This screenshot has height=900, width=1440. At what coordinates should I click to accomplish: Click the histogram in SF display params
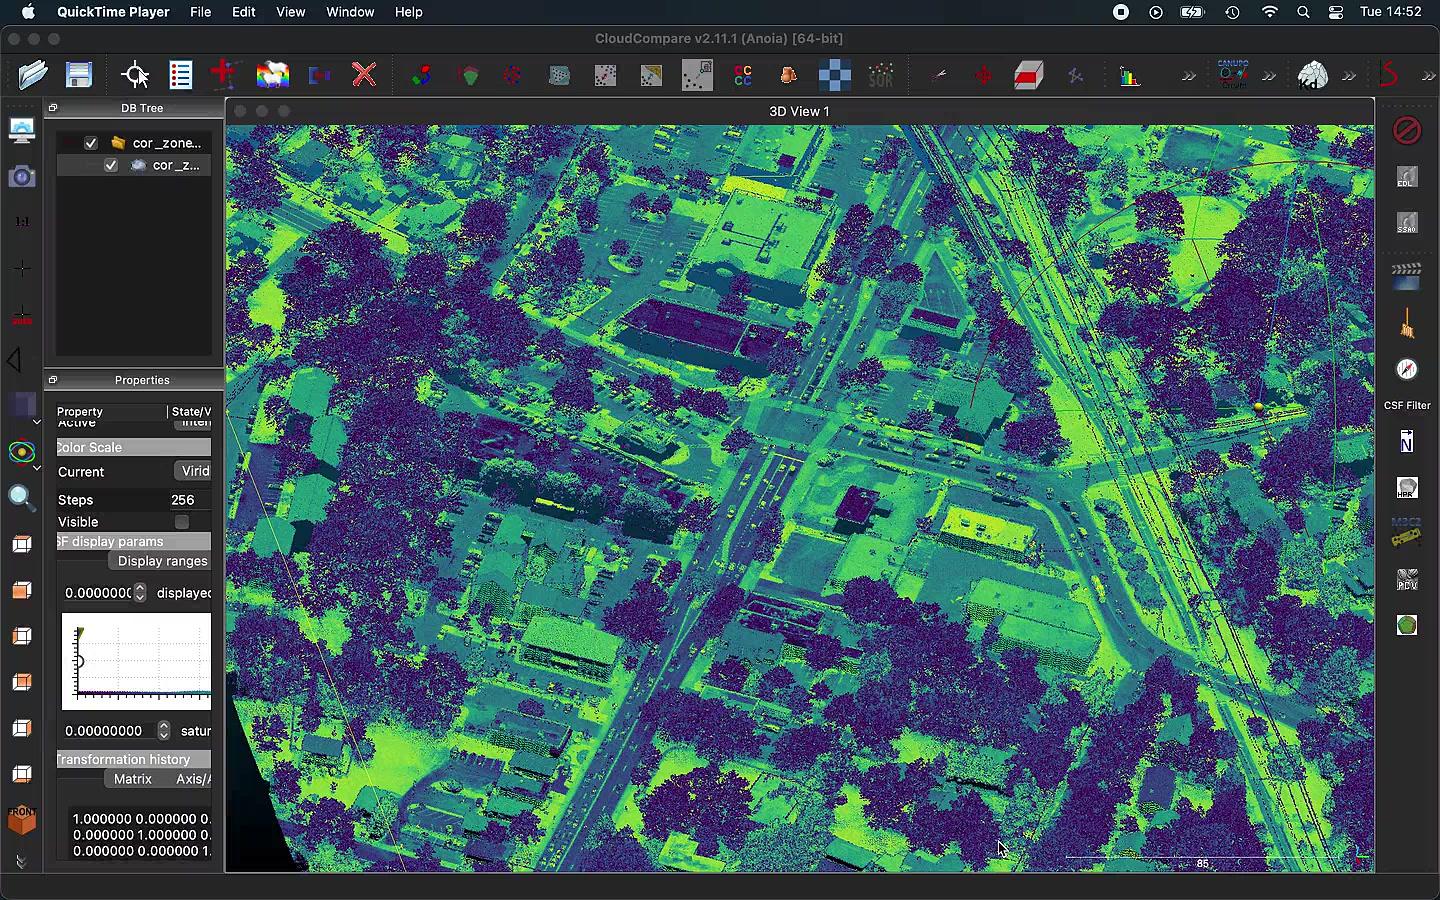pyautogui.click(x=136, y=661)
